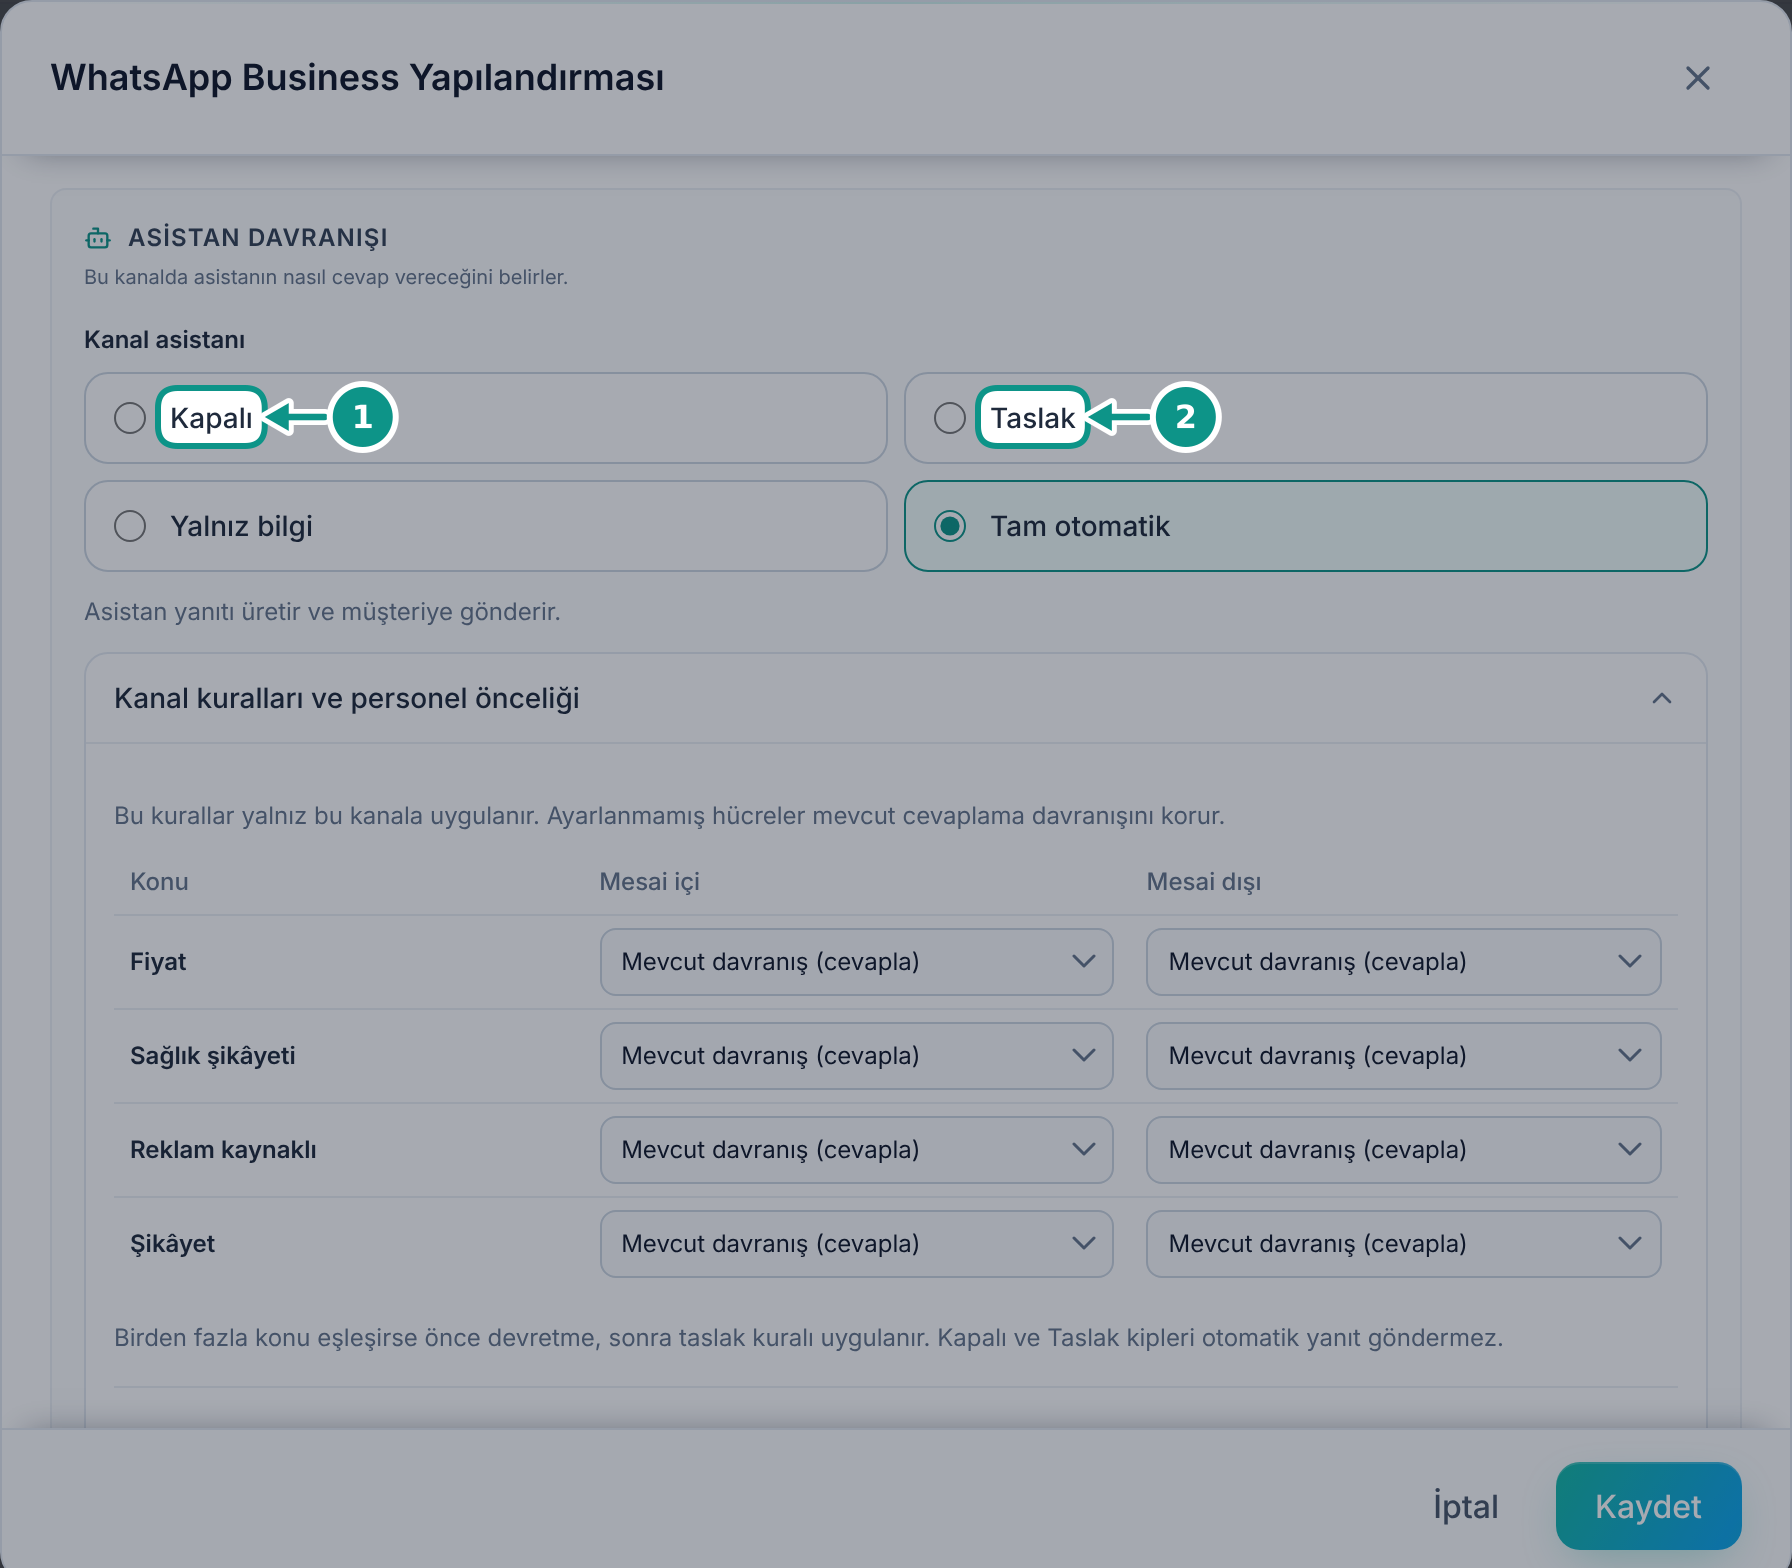Open the Sağlık şikâyeti Mesai dışı dropdown
The height and width of the screenshot is (1568, 1792).
[1403, 1056]
